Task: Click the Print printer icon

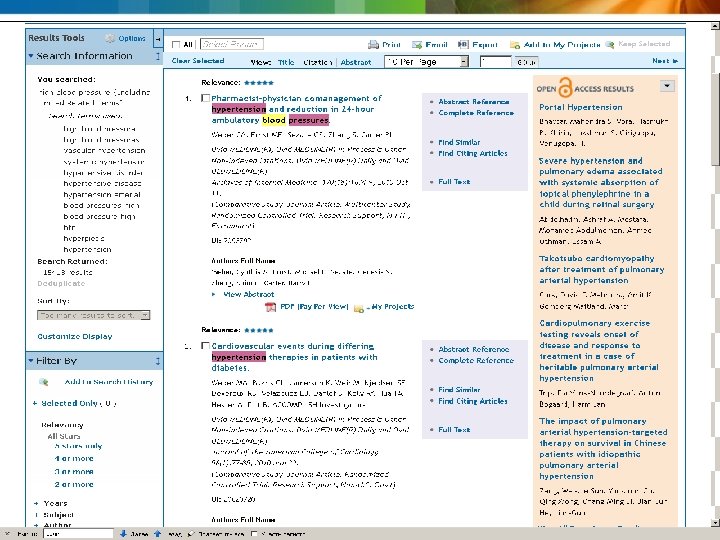Action: (x=373, y=45)
